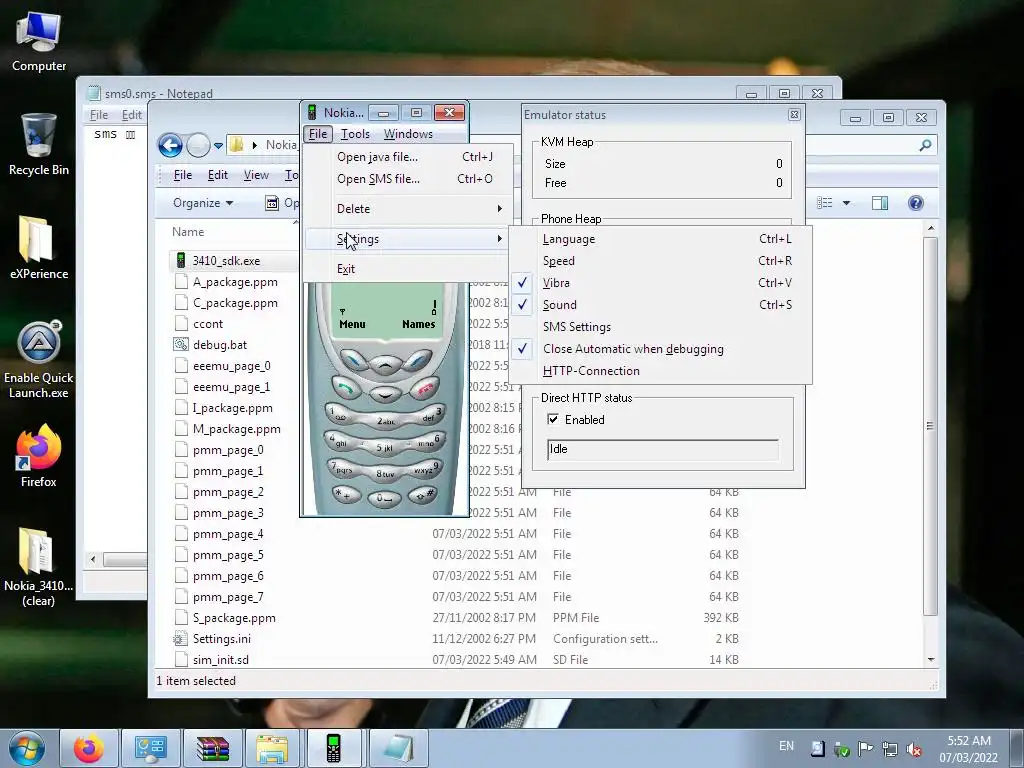
Task: Open the Recycle Bin desktop icon
Action: [x=39, y=144]
